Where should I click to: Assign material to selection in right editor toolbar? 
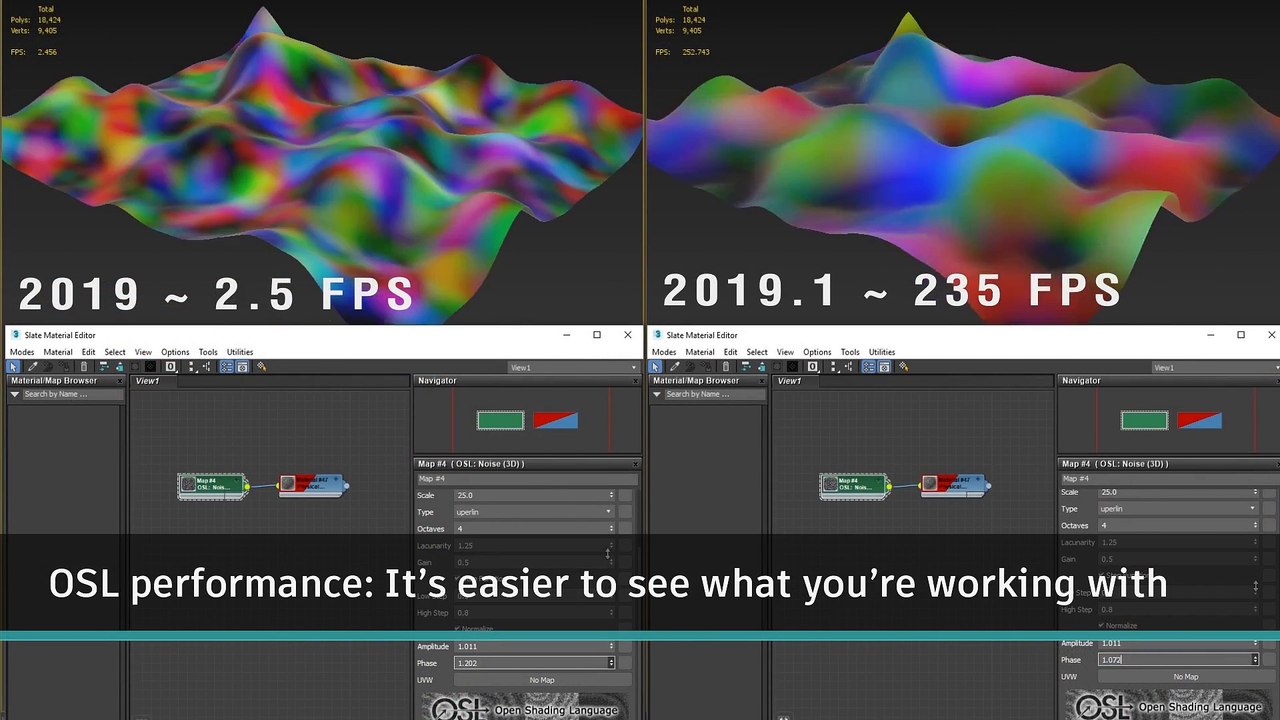click(706, 367)
